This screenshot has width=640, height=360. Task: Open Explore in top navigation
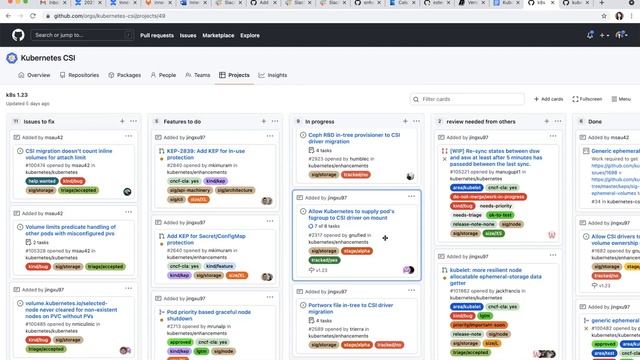pos(250,36)
